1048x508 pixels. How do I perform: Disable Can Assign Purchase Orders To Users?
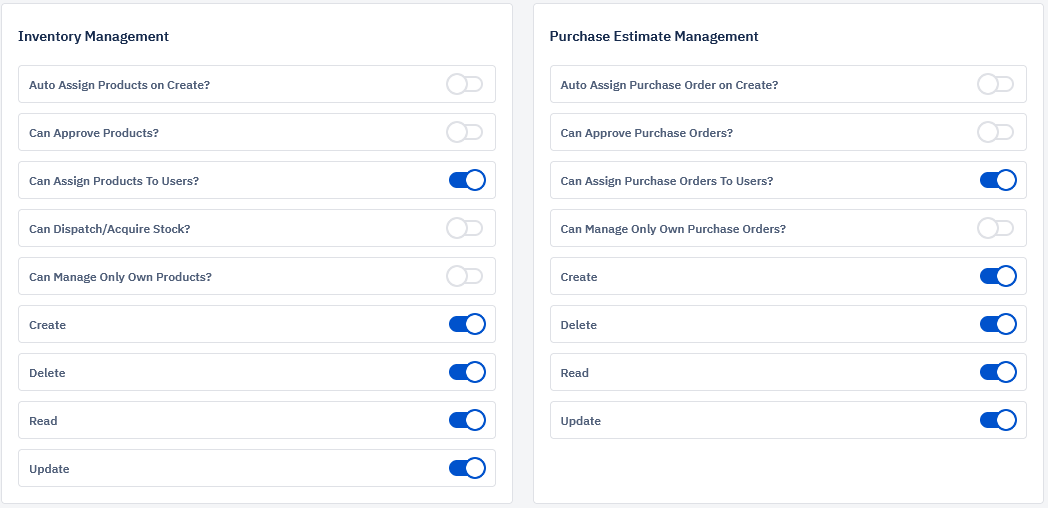pyautogui.click(x=999, y=180)
